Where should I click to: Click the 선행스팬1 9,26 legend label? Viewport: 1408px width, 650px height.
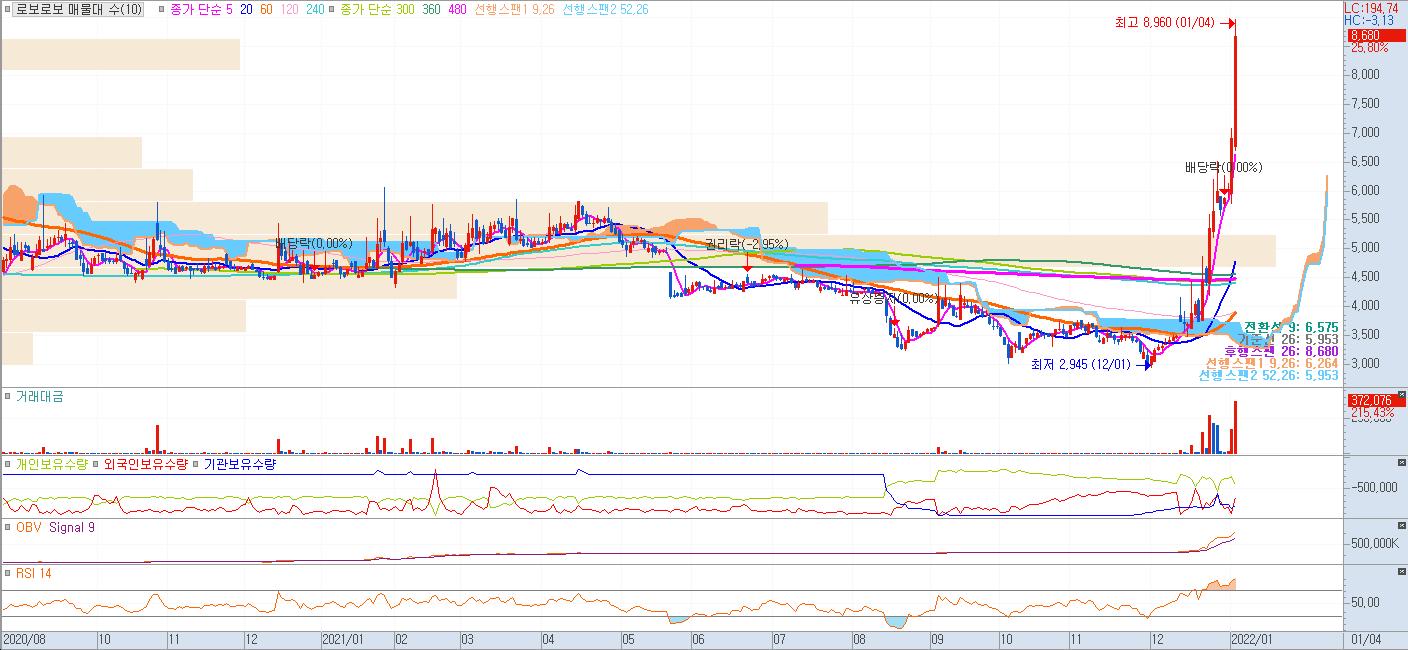click(x=513, y=9)
